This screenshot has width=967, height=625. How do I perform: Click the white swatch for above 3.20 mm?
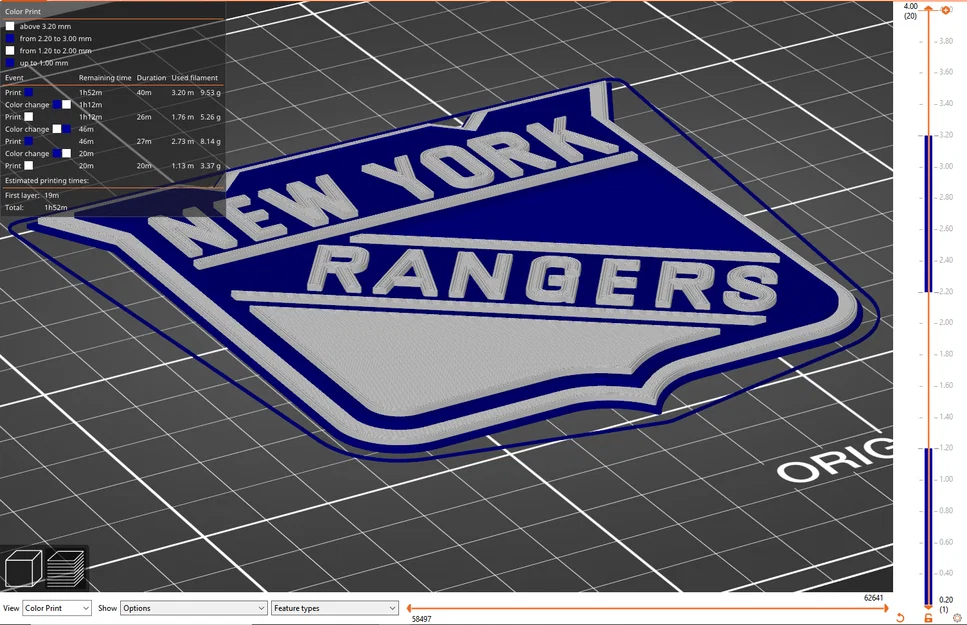click(x=10, y=27)
